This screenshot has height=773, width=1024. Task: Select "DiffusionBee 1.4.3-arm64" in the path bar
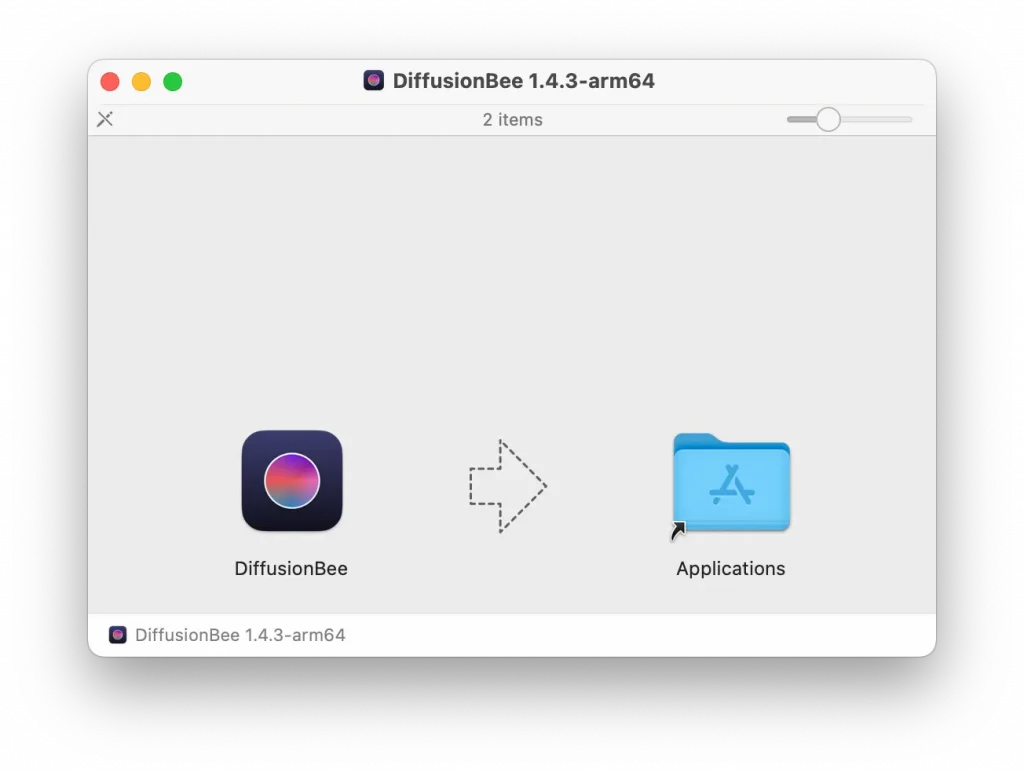click(x=240, y=635)
